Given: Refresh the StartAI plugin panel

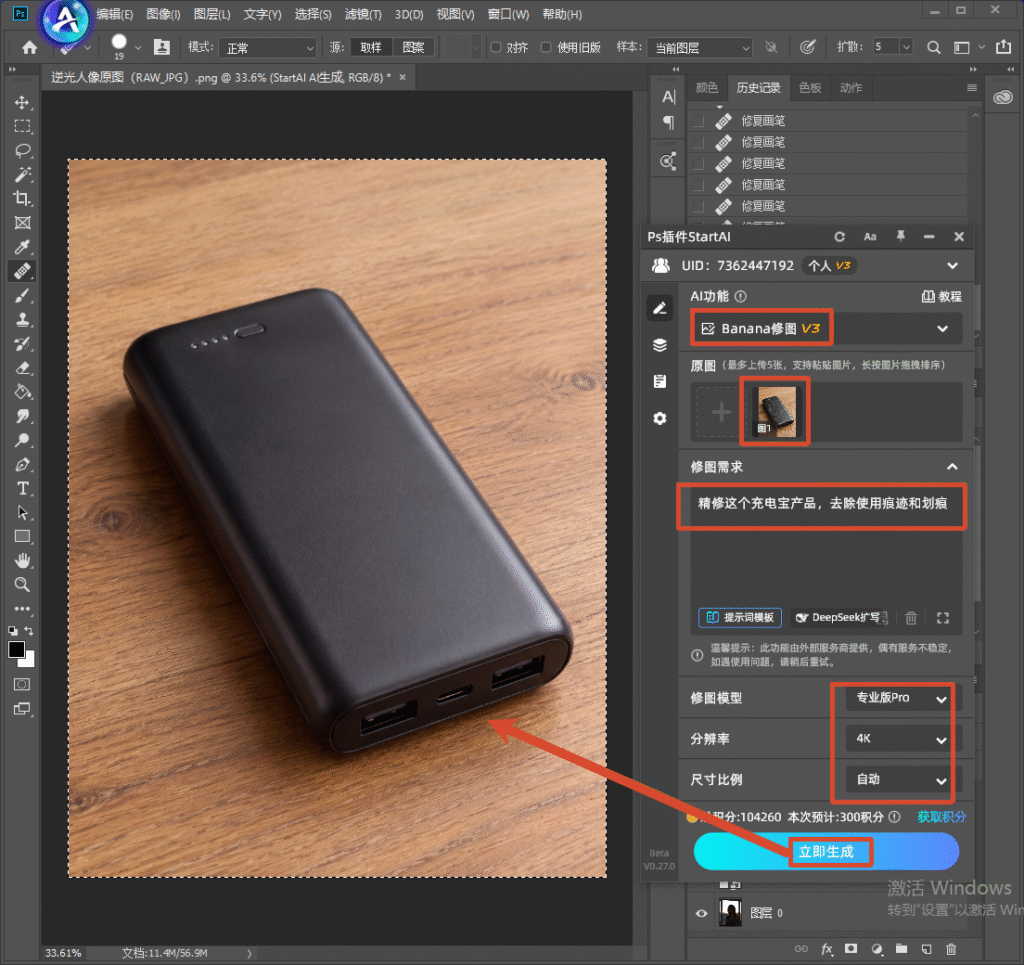Looking at the screenshot, I should tap(839, 237).
